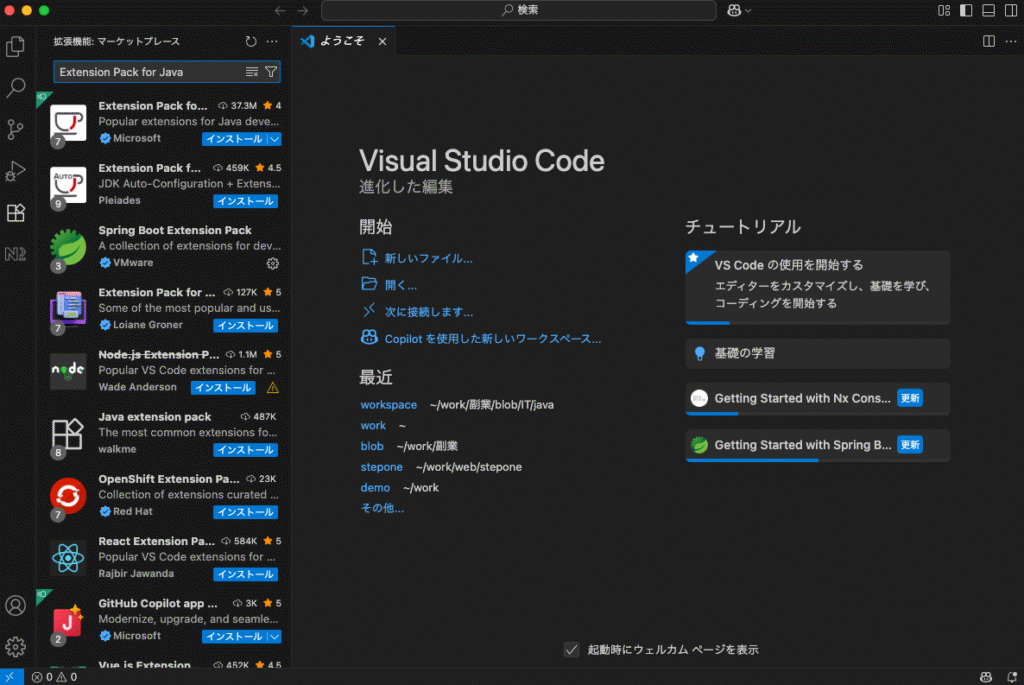Show more recent items via その他

382,508
